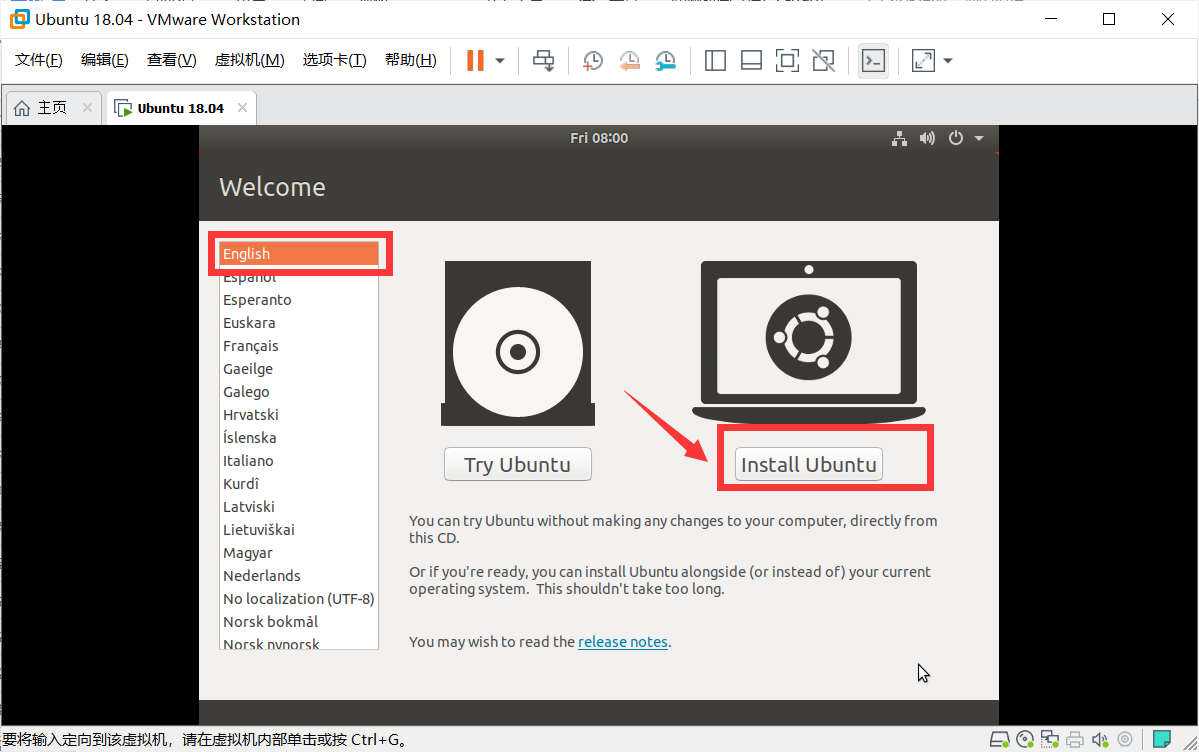Image resolution: width=1199 pixels, height=752 pixels.
Task: Toggle the console view icon
Action: pos(873,60)
